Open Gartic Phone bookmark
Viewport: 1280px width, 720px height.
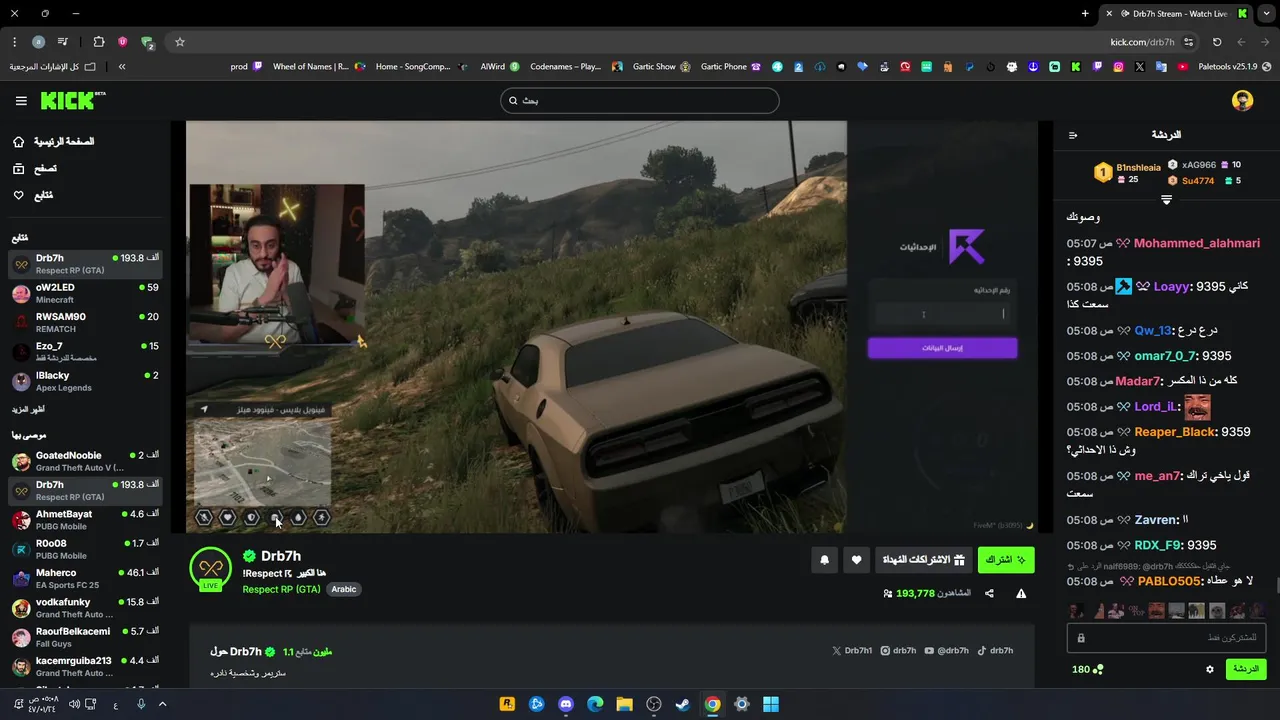pos(731,67)
